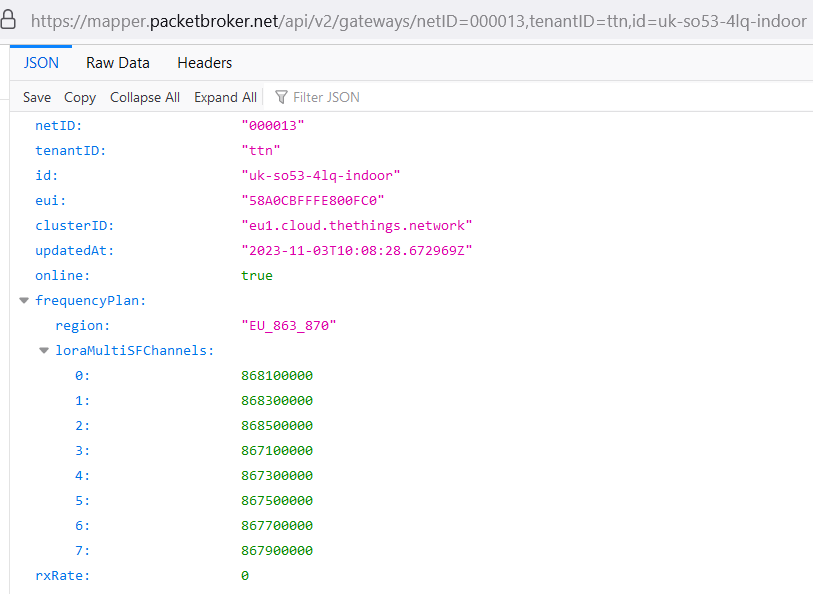Click the filter funnel icon
The image size is (813, 594).
[x=281, y=97]
